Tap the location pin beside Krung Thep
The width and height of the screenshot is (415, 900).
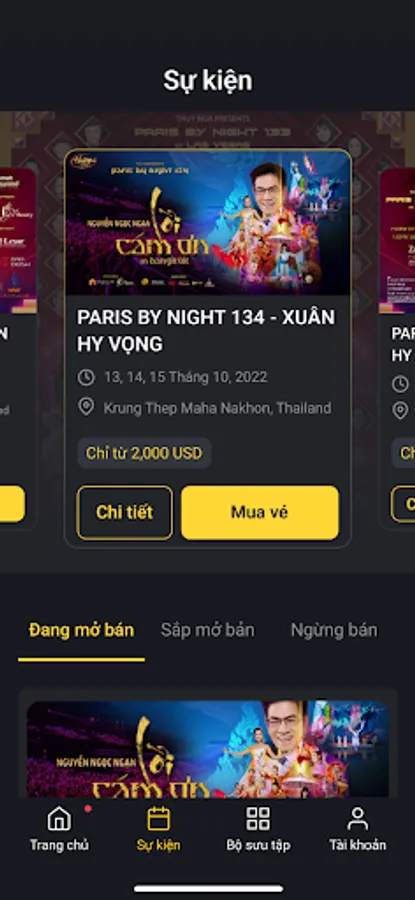tap(86, 408)
